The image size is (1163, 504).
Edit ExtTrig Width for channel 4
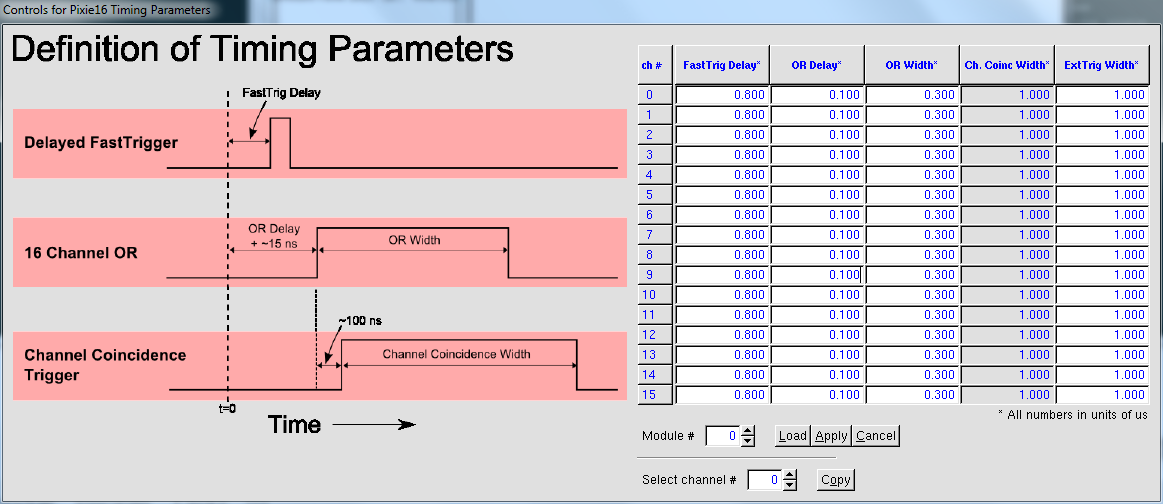tap(1102, 175)
